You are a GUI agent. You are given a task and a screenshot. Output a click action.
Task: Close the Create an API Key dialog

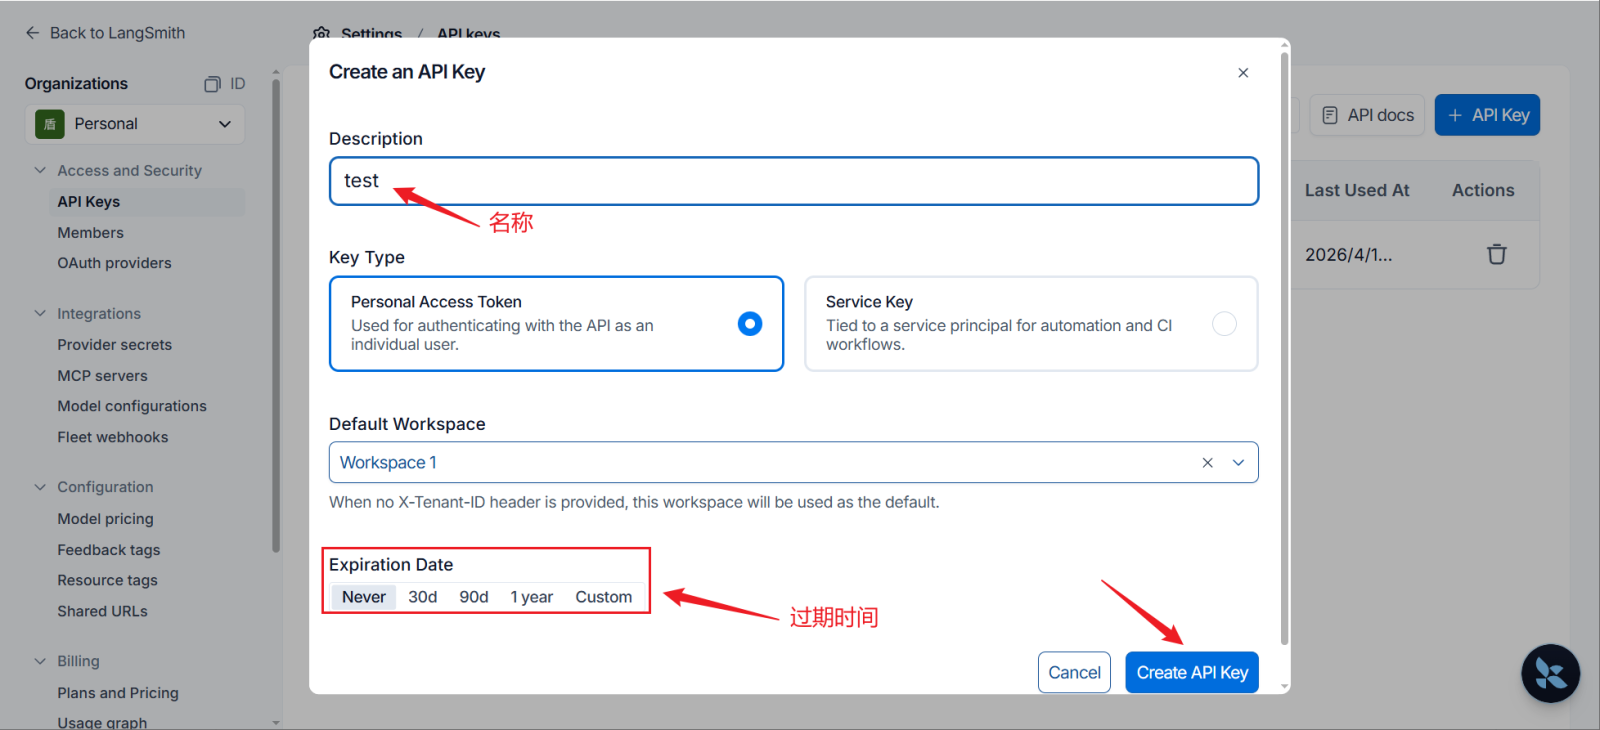click(1243, 73)
